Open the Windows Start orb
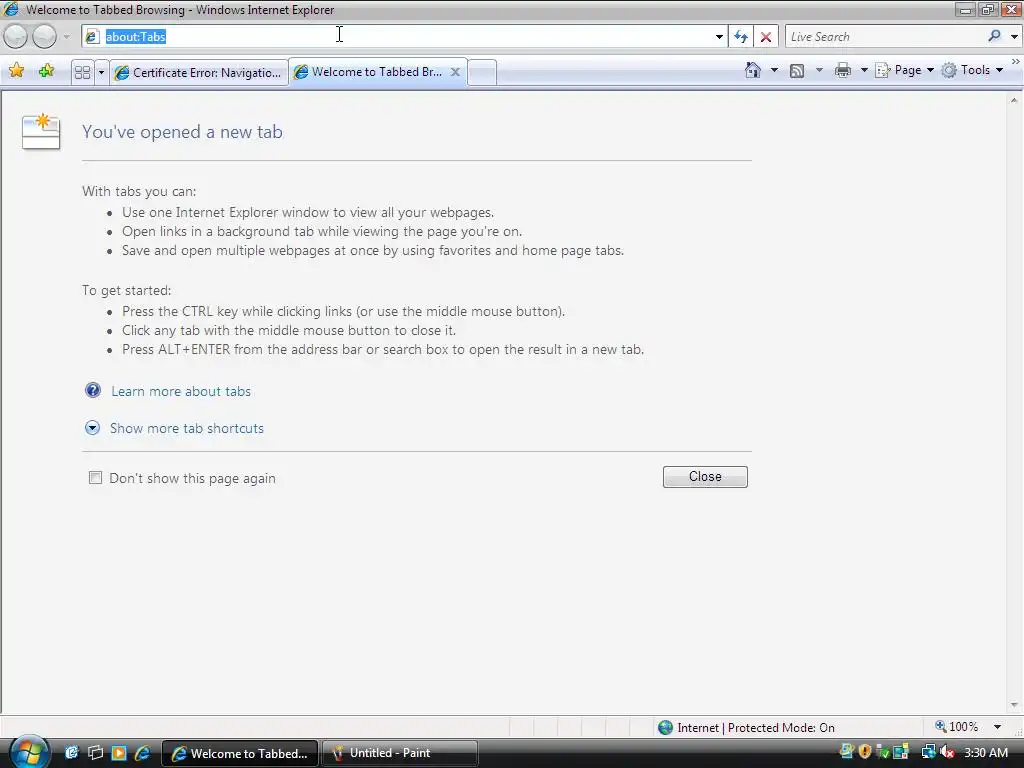 point(29,751)
